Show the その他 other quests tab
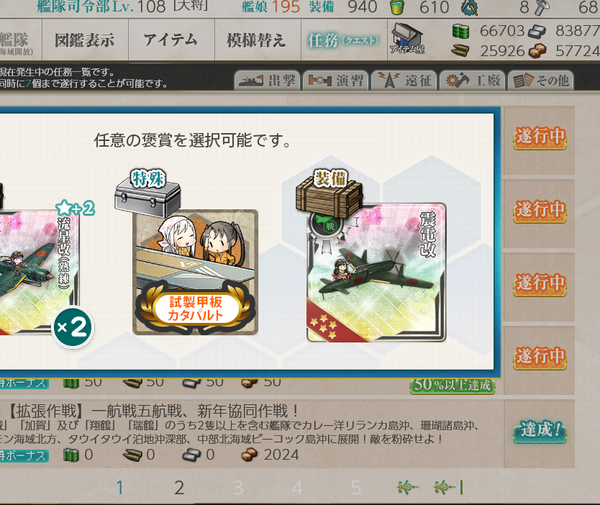This screenshot has height=505, width=600. [541, 80]
